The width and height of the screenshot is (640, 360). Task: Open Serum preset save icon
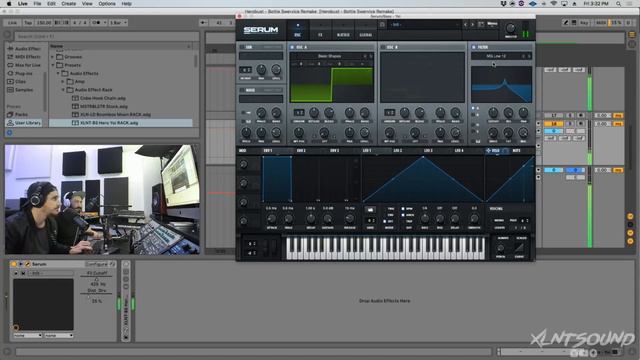point(382,24)
